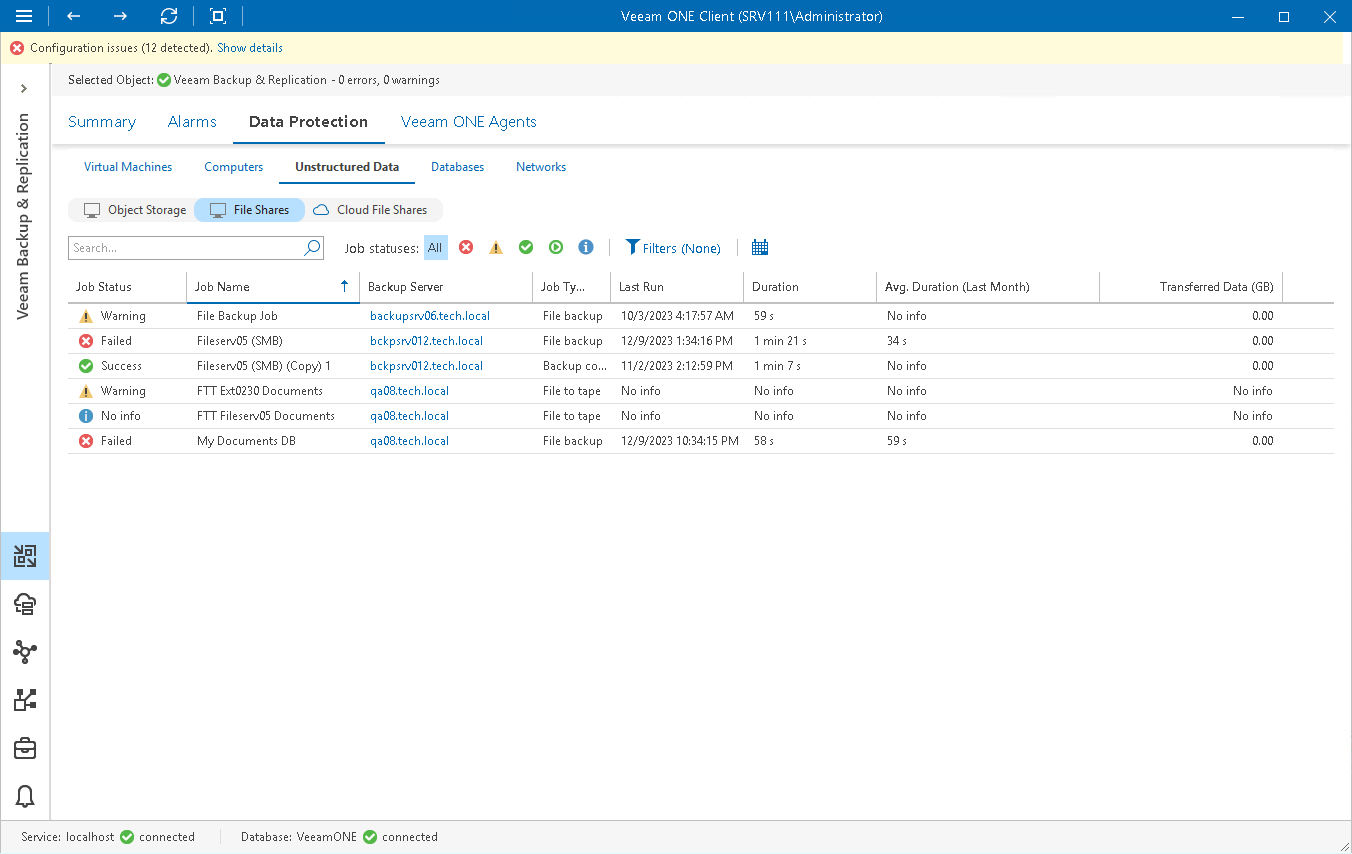Open the hamburger main menu
1352x854 pixels.
pos(24,16)
